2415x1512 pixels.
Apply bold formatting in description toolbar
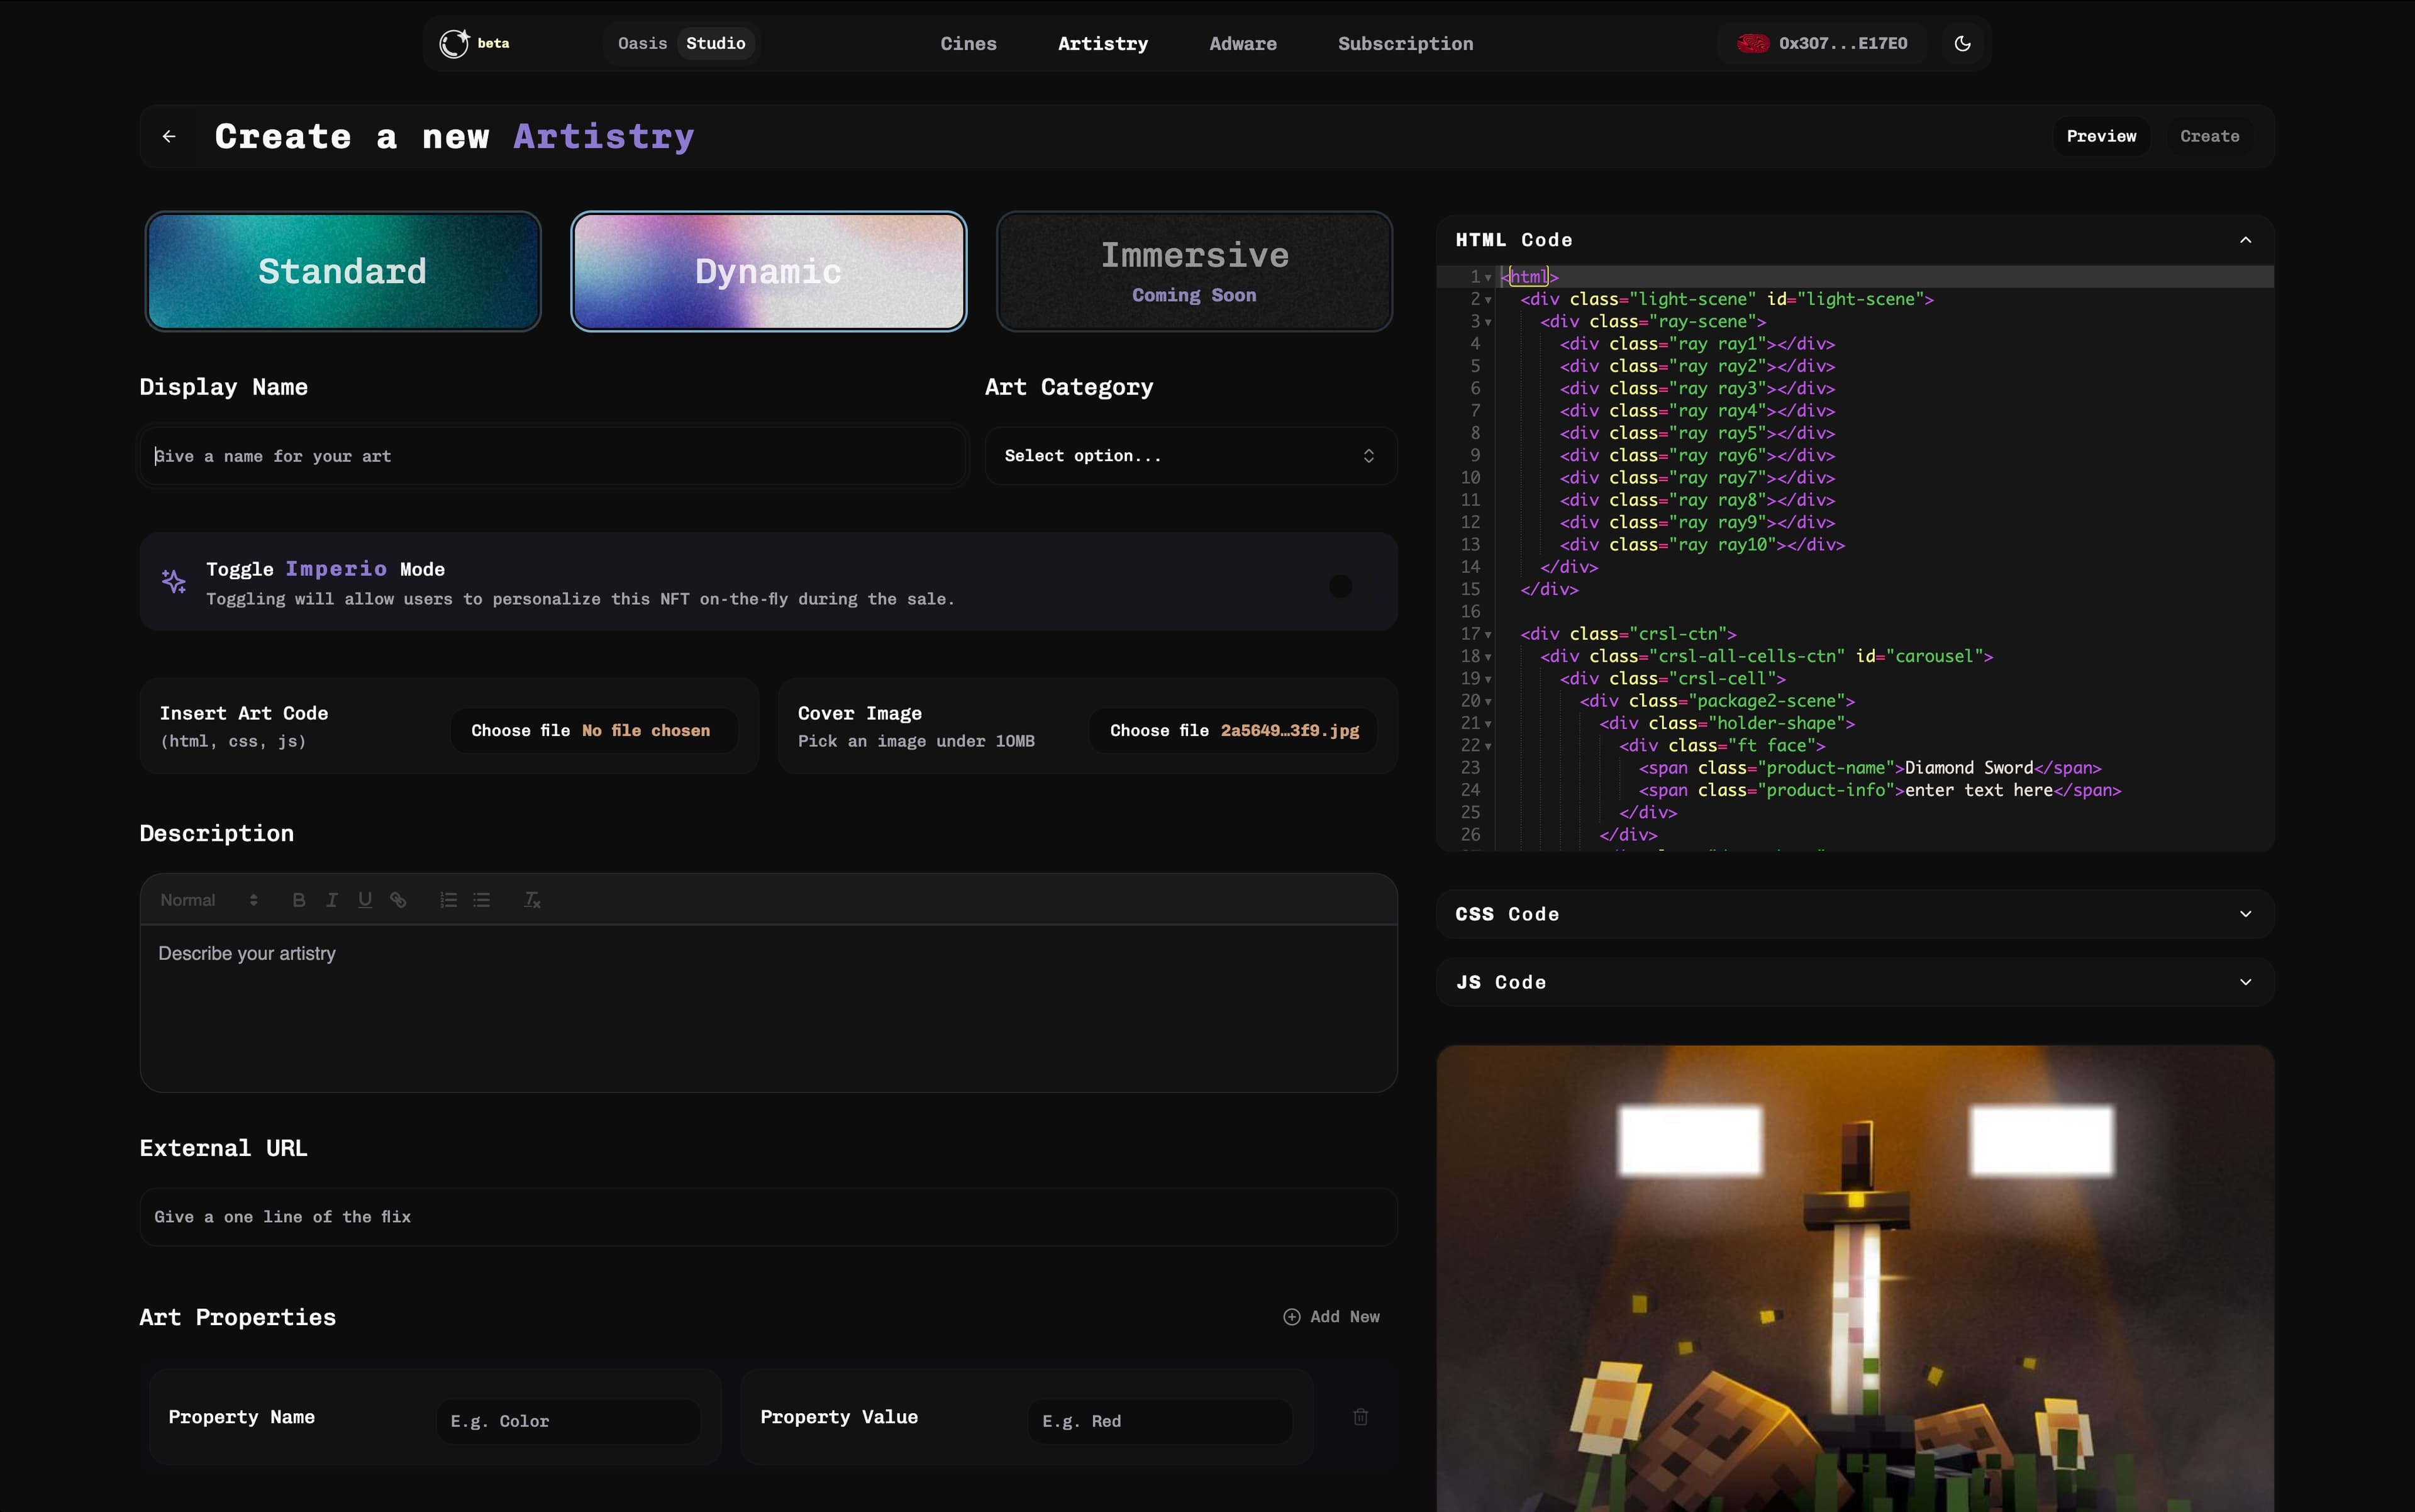298,900
